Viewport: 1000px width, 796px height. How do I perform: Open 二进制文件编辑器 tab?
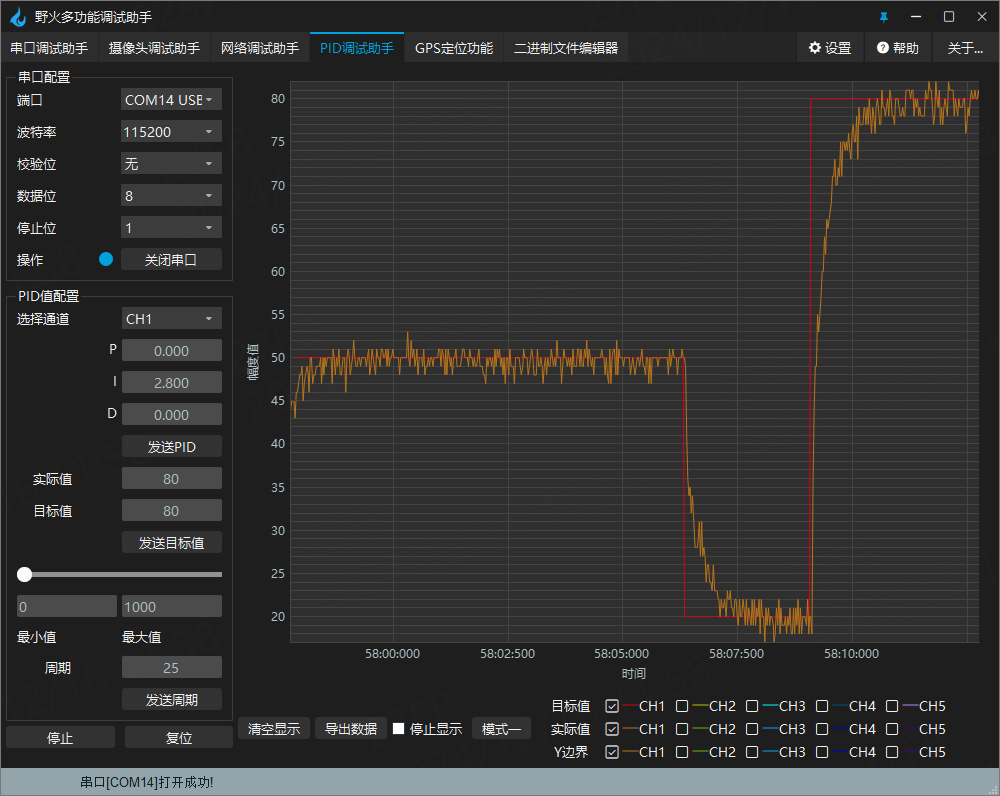coord(566,48)
